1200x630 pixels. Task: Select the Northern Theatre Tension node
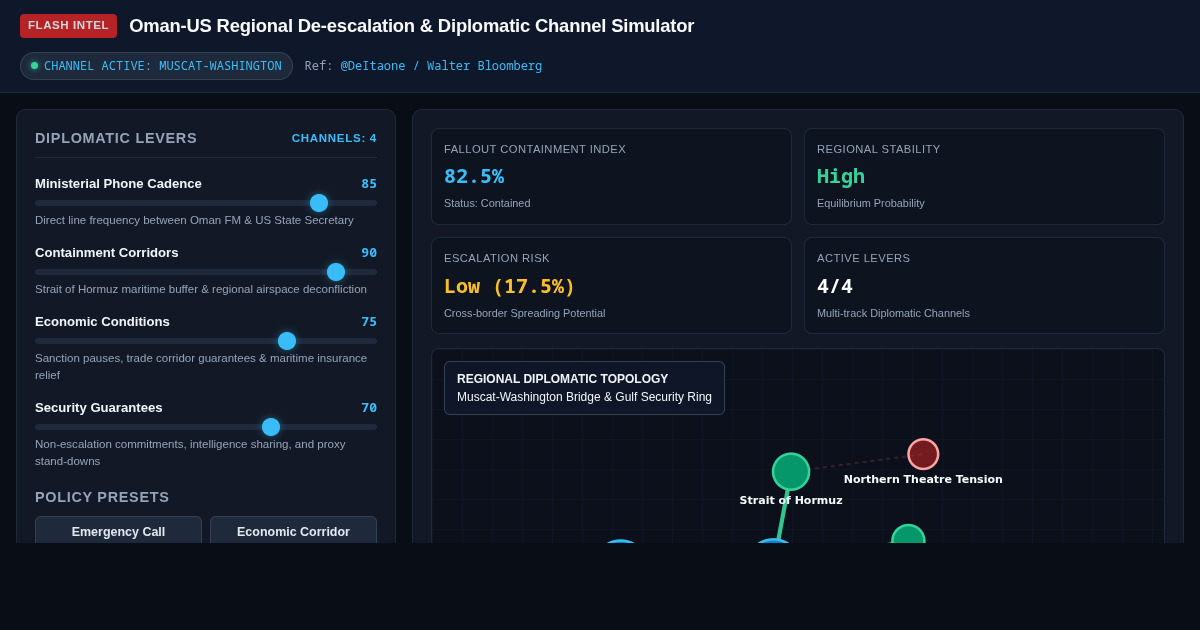[923, 454]
